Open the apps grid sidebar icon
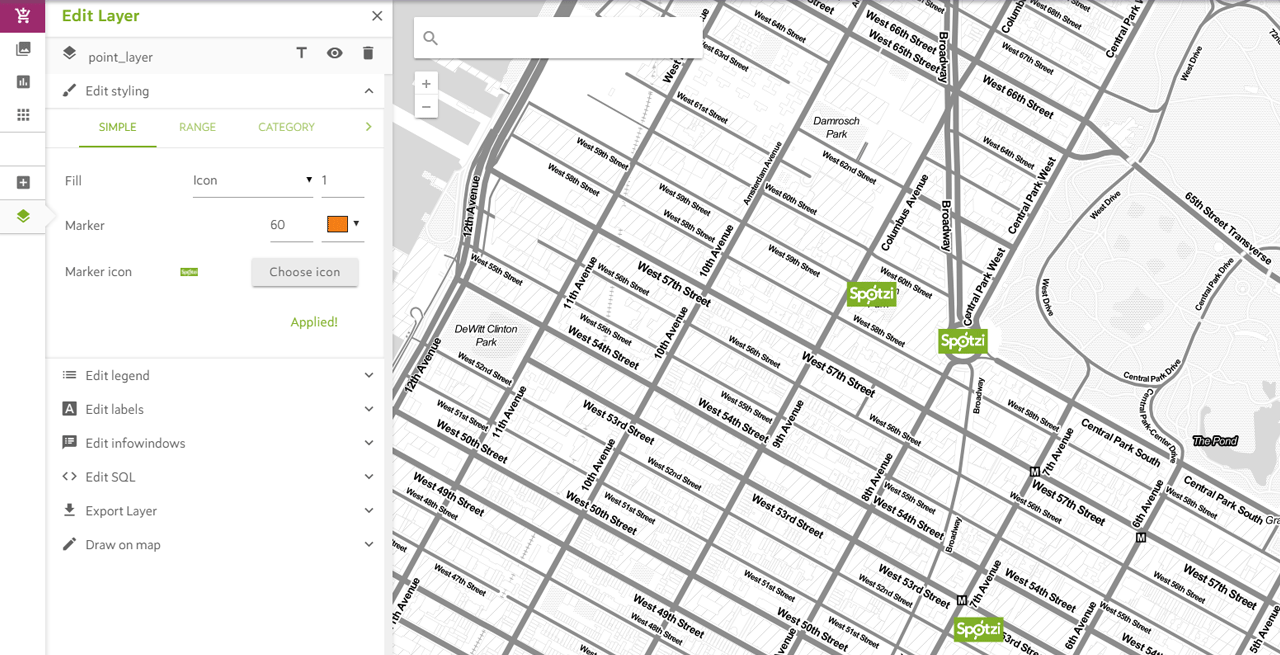 [x=23, y=115]
